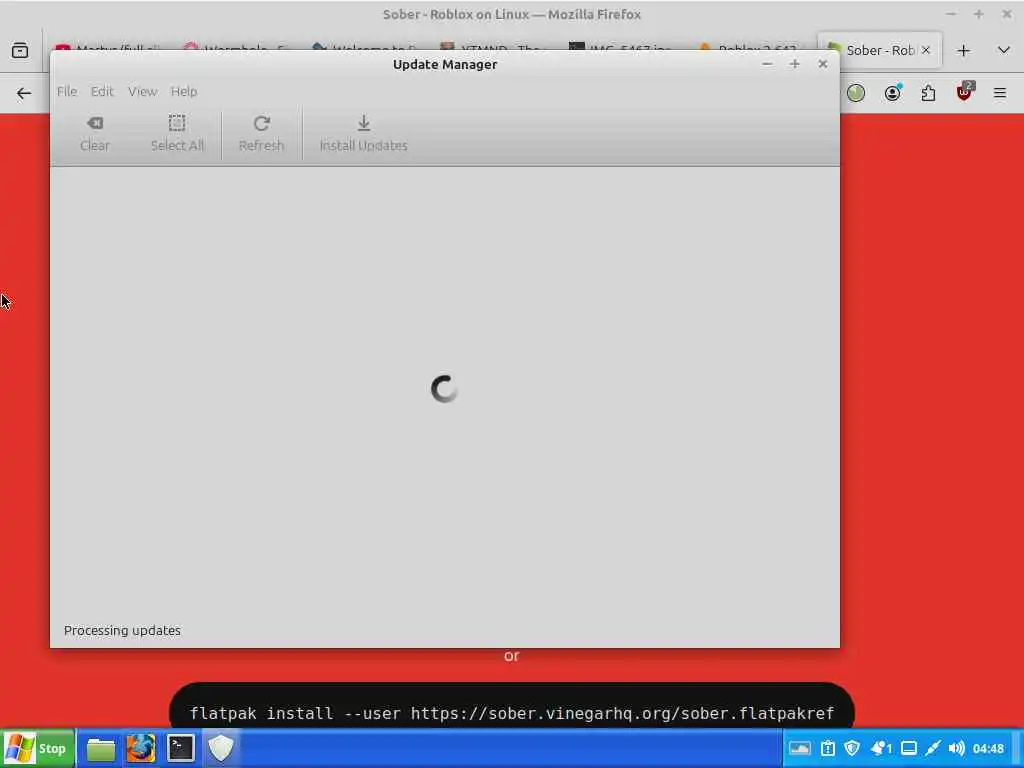Screen dimensions: 1024x768
Task: Open the Firefox hamburger menu
Action: click(x=1000, y=93)
